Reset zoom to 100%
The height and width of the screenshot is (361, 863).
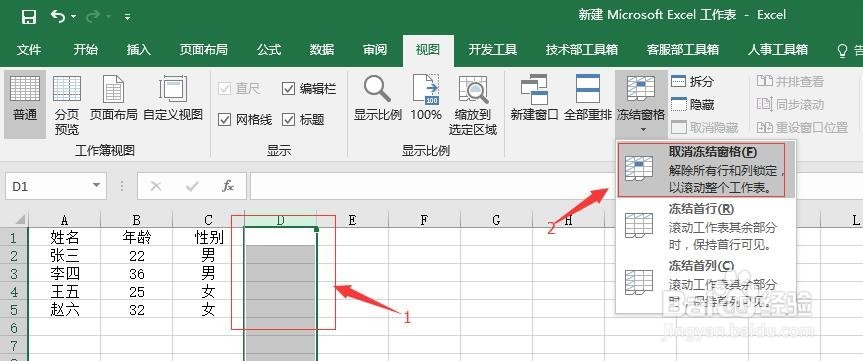(x=425, y=98)
